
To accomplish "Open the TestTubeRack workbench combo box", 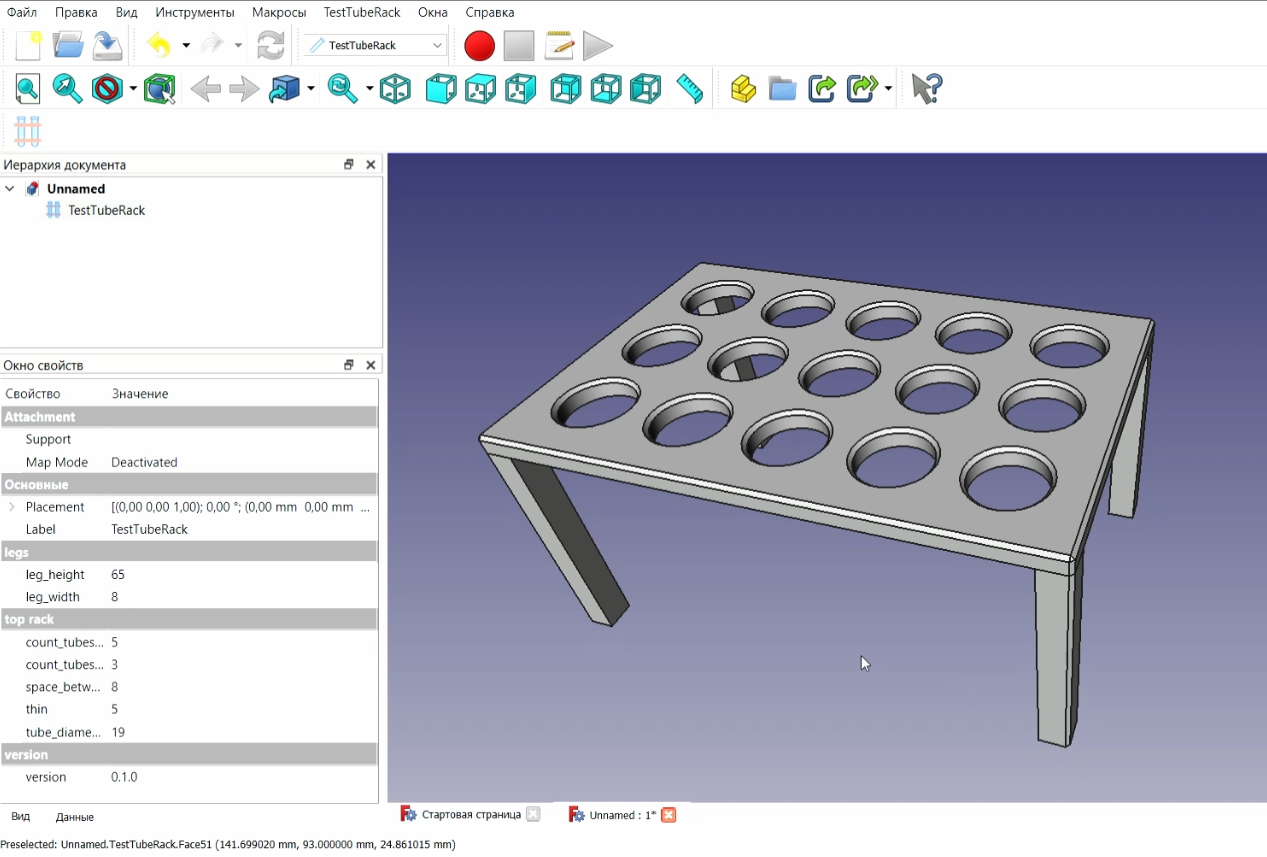I will click(375, 45).
